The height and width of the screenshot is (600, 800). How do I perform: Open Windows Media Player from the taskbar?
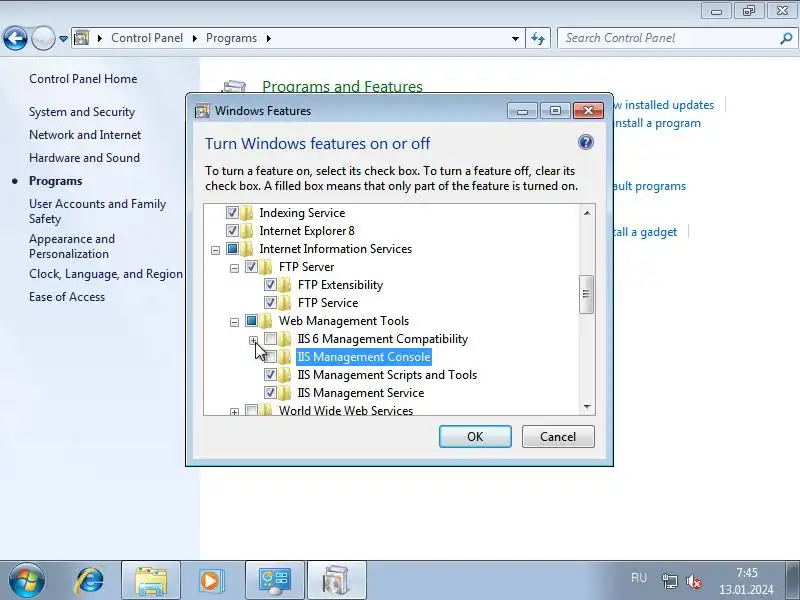point(210,580)
